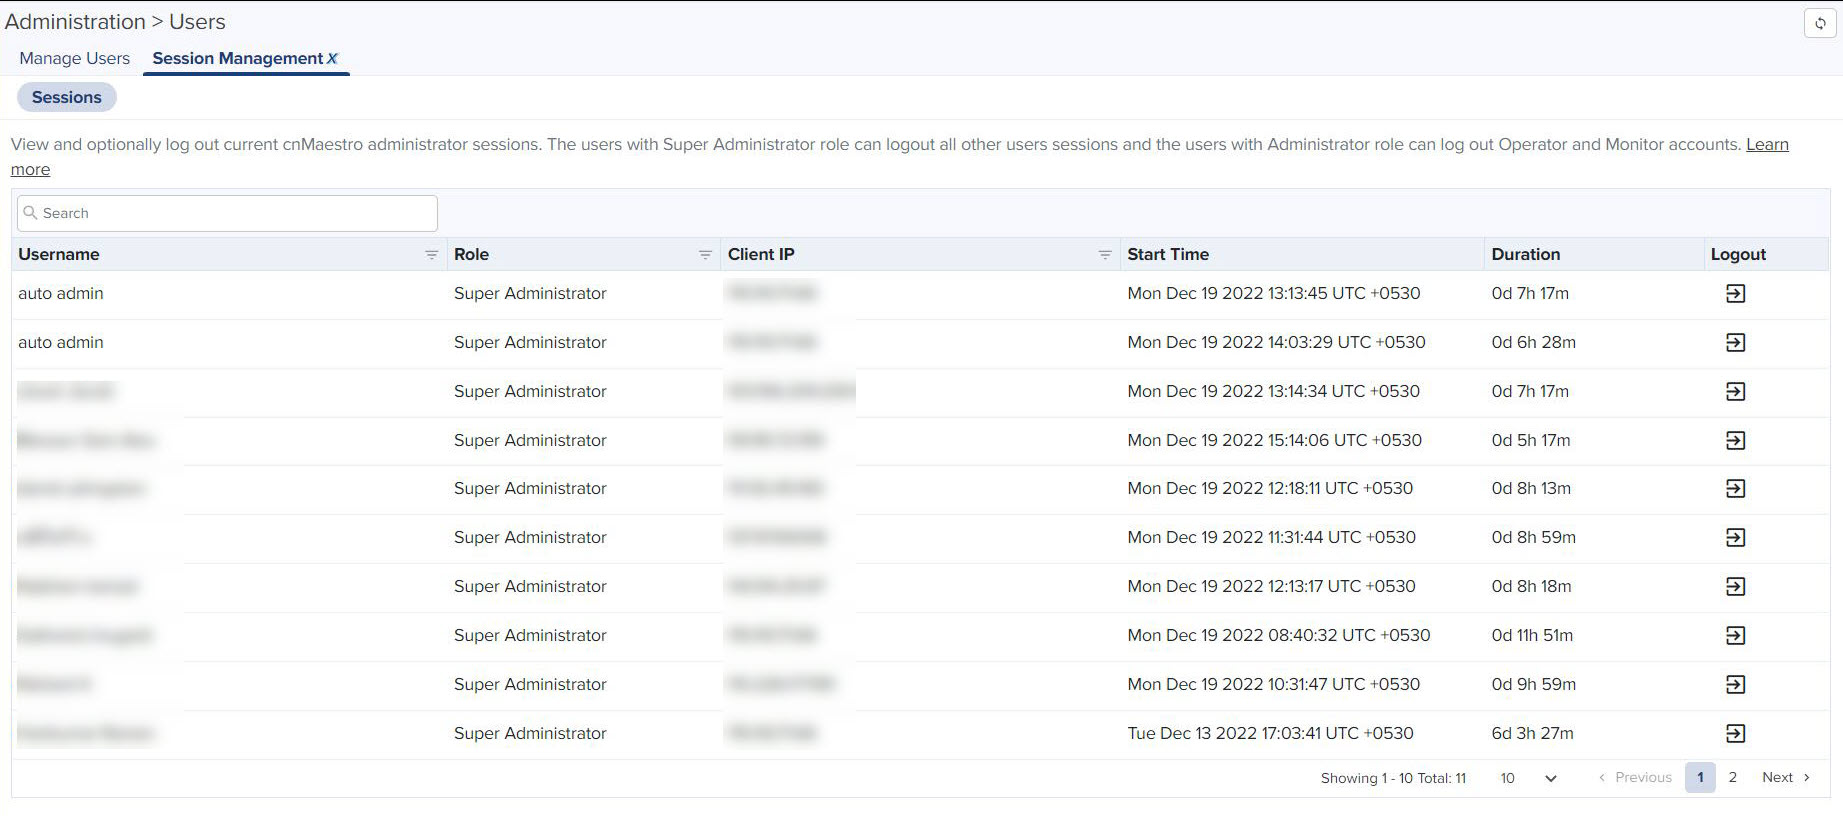Open the Role column filter
1843x816 pixels.
pos(705,255)
